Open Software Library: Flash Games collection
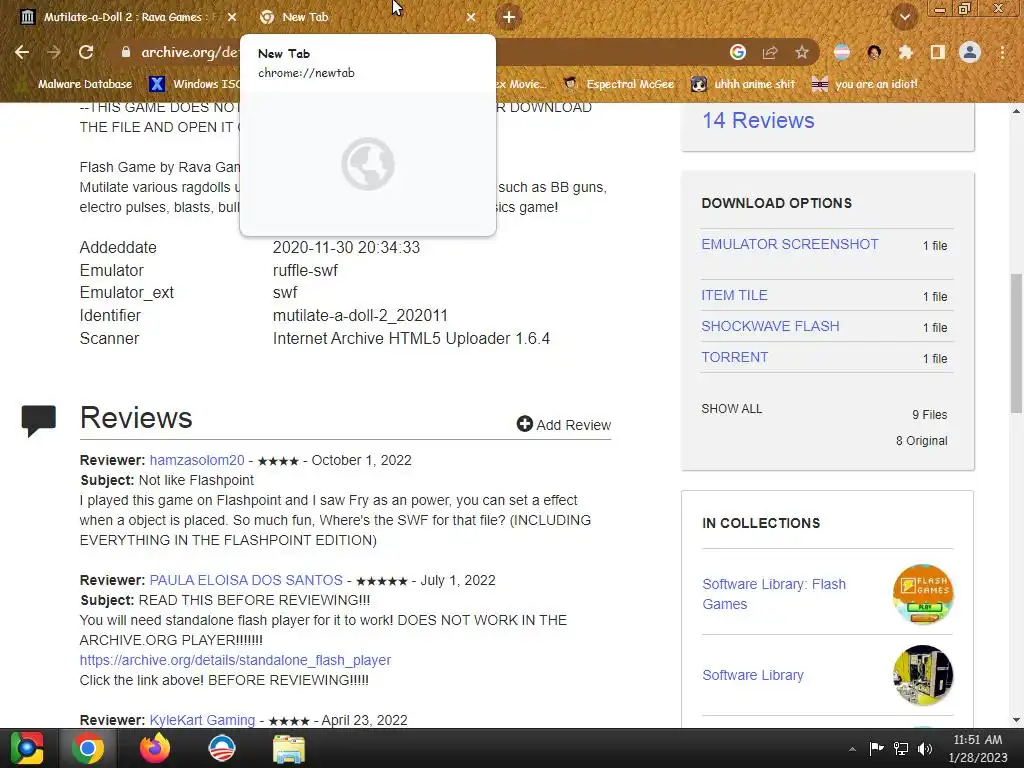 pos(774,594)
